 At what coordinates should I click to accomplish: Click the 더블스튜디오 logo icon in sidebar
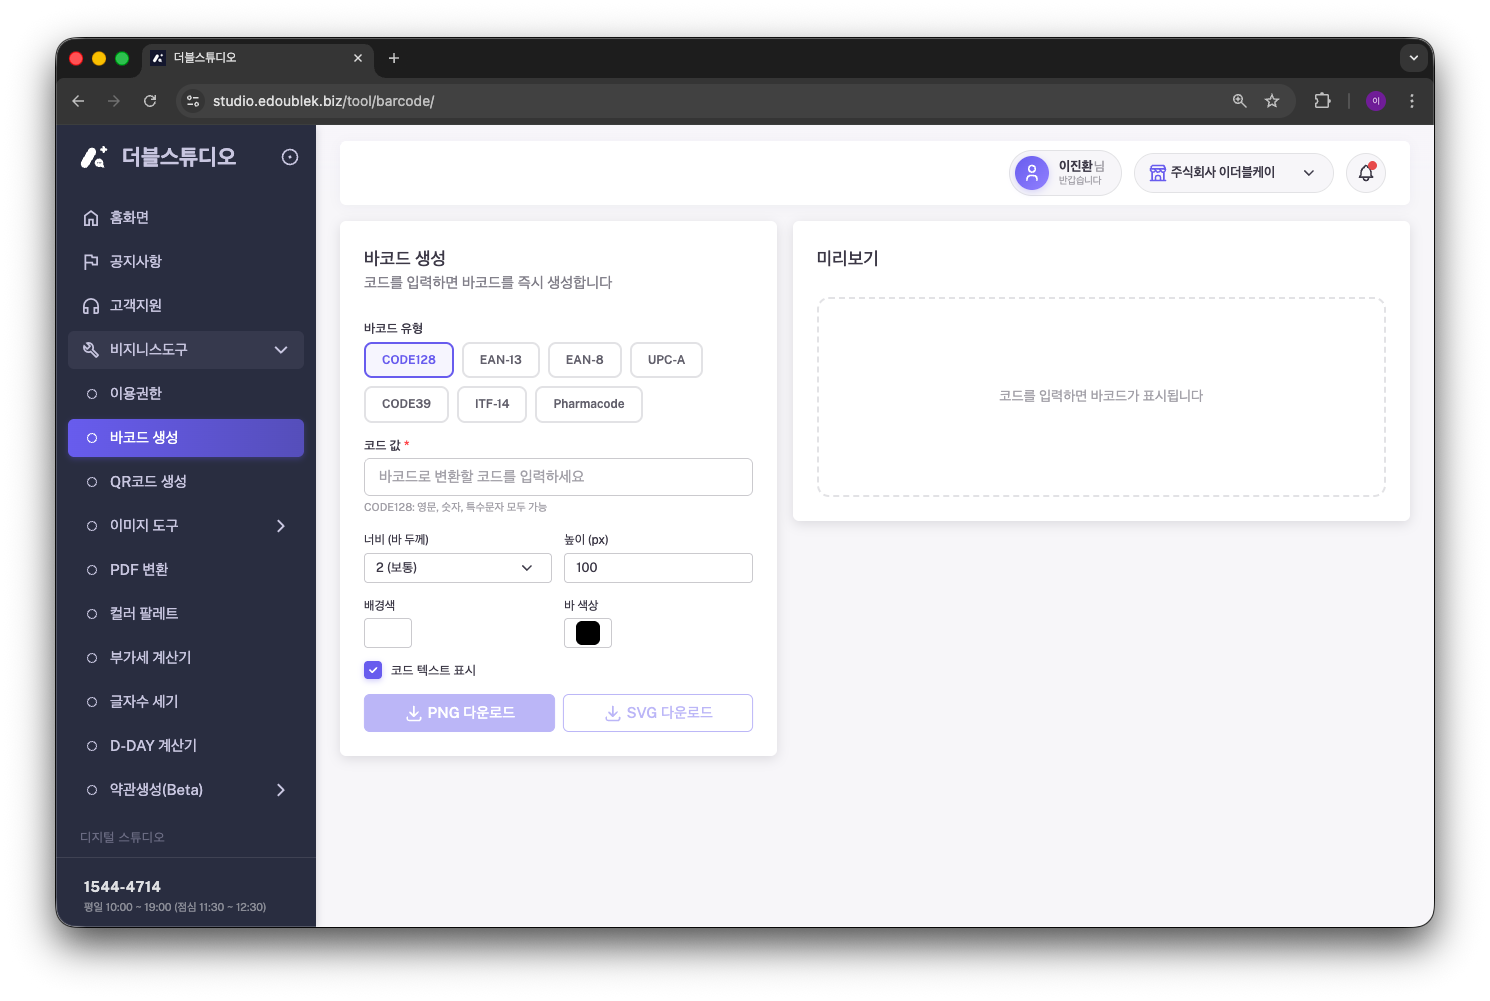pyautogui.click(x=94, y=157)
